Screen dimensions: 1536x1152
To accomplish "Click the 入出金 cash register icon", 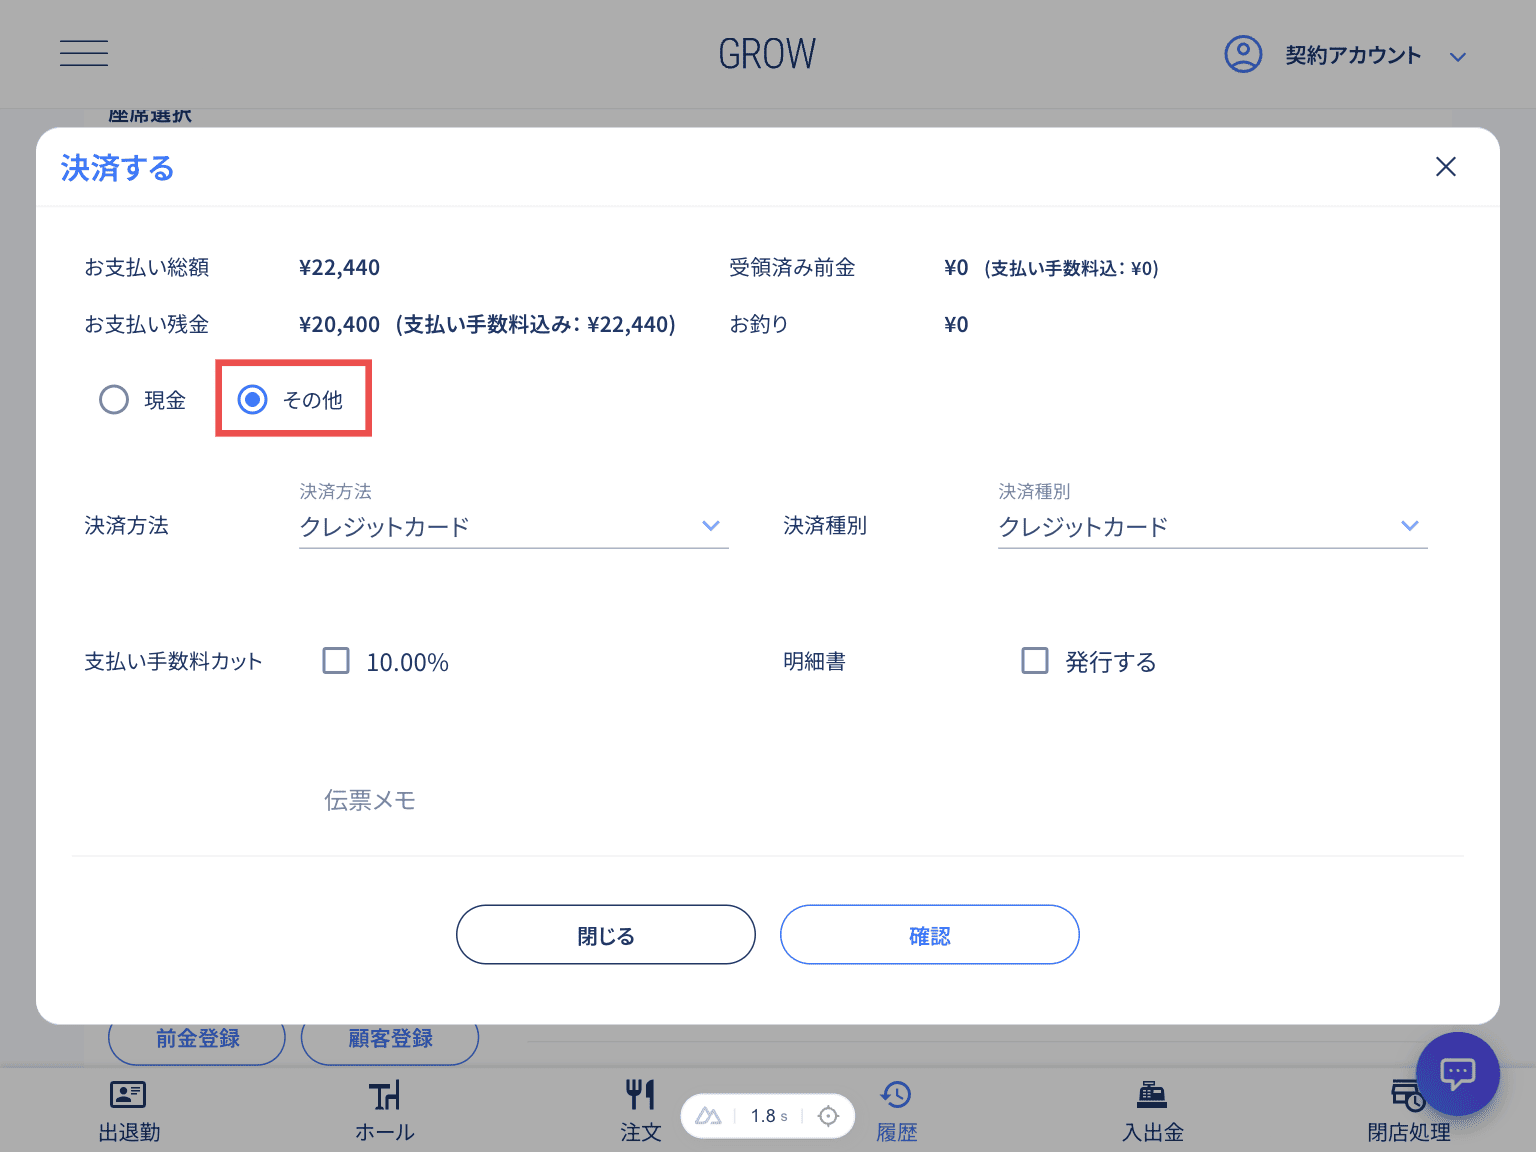I will 1152,1096.
